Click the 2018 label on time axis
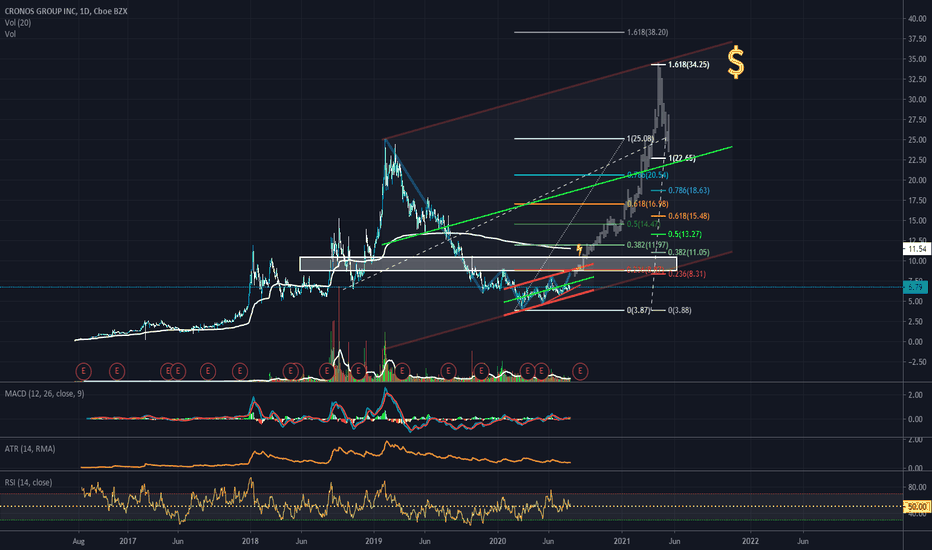The height and width of the screenshot is (550, 932). point(250,541)
